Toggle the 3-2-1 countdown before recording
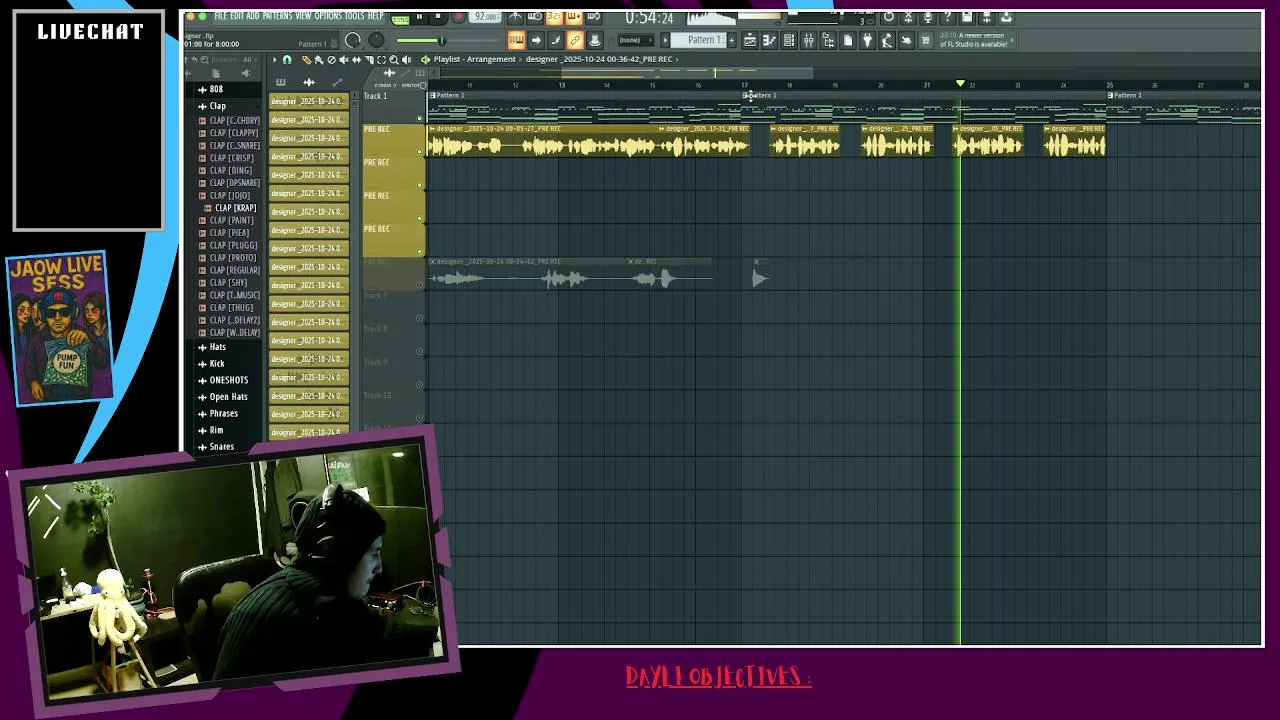1280x720 pixels. tap(553, 17)
